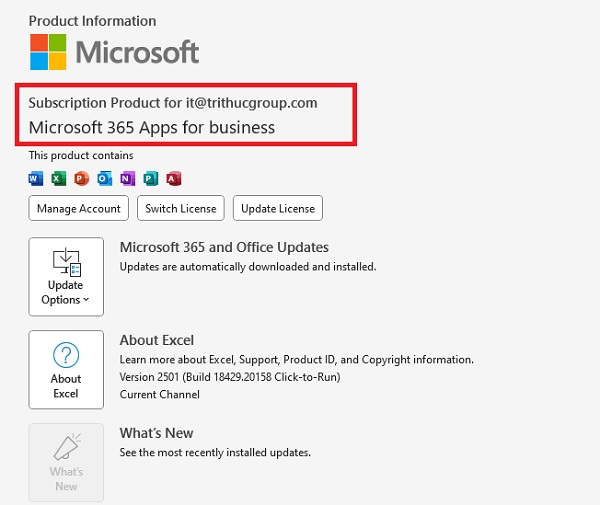Click the What's New heading text

coord(157,433)
